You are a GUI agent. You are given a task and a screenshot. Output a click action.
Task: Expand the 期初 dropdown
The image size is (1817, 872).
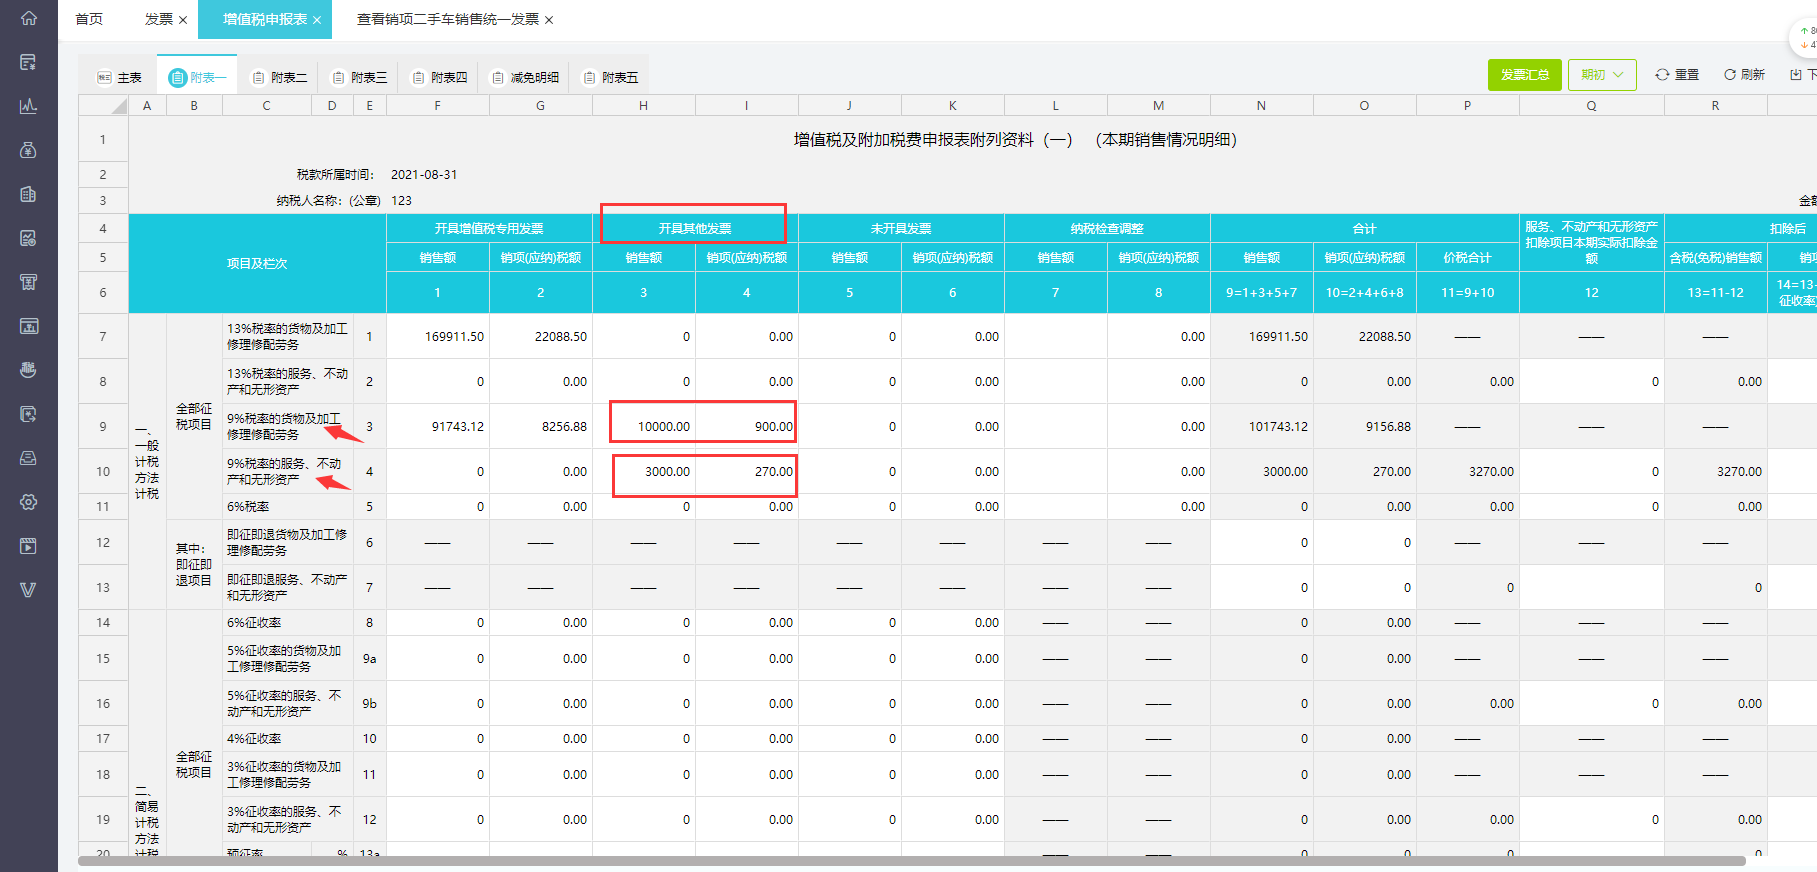(1602, 75)
